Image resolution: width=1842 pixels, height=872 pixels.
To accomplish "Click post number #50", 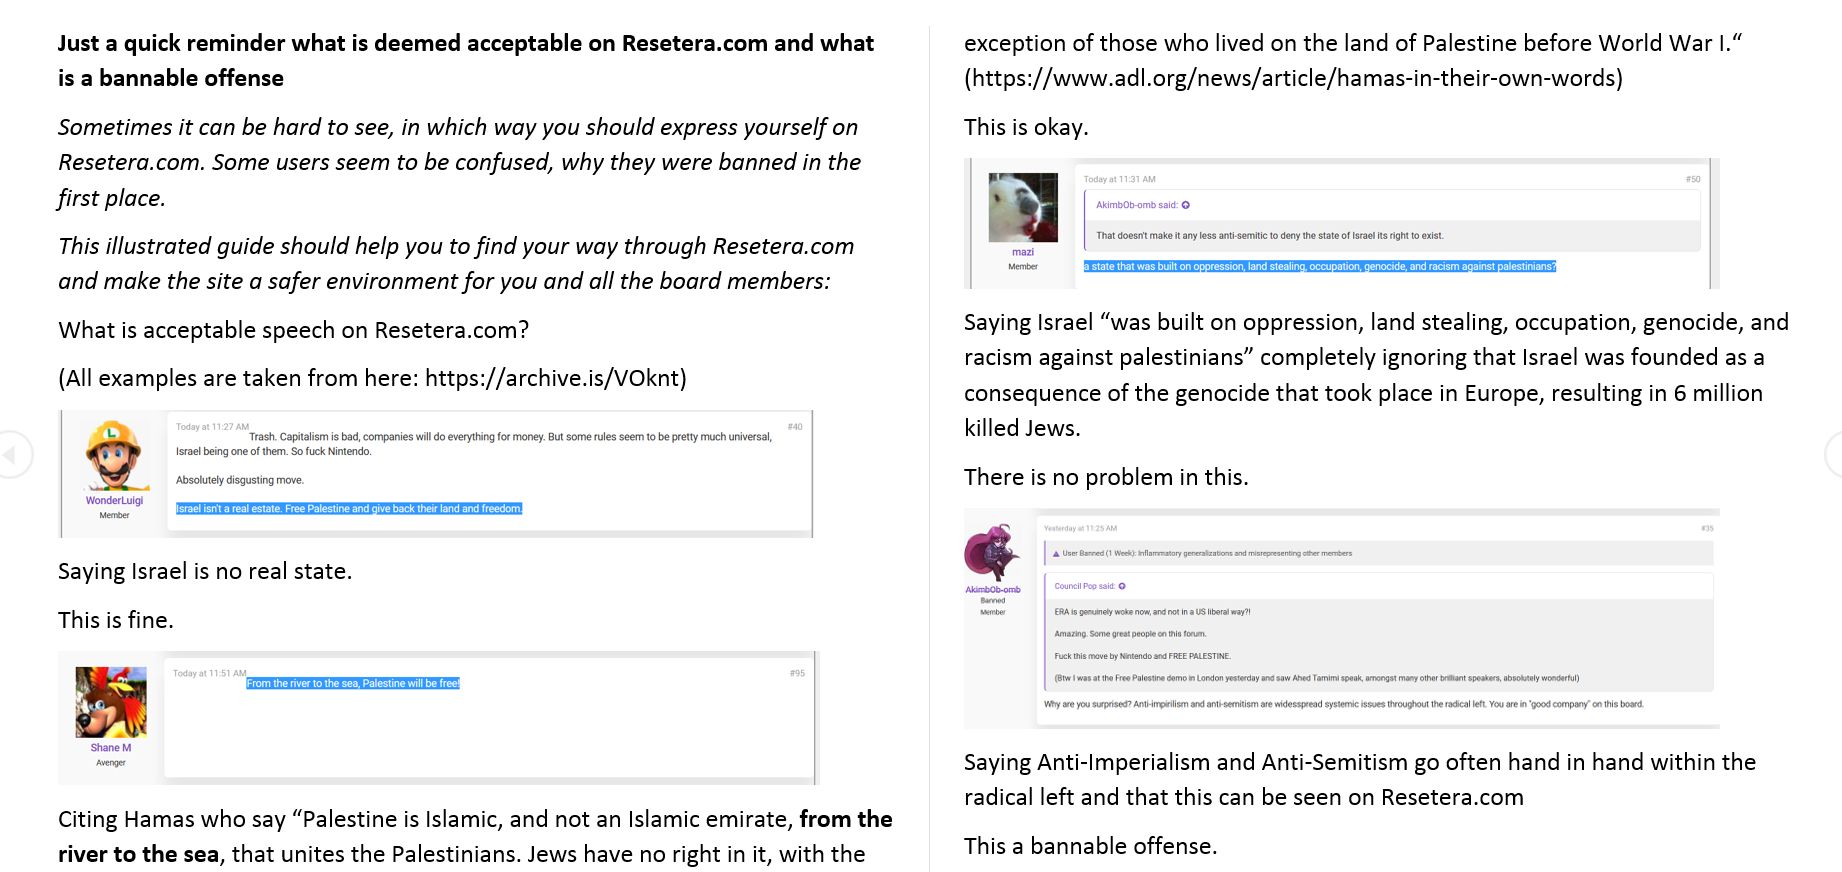I will [x=1693, y=179].
